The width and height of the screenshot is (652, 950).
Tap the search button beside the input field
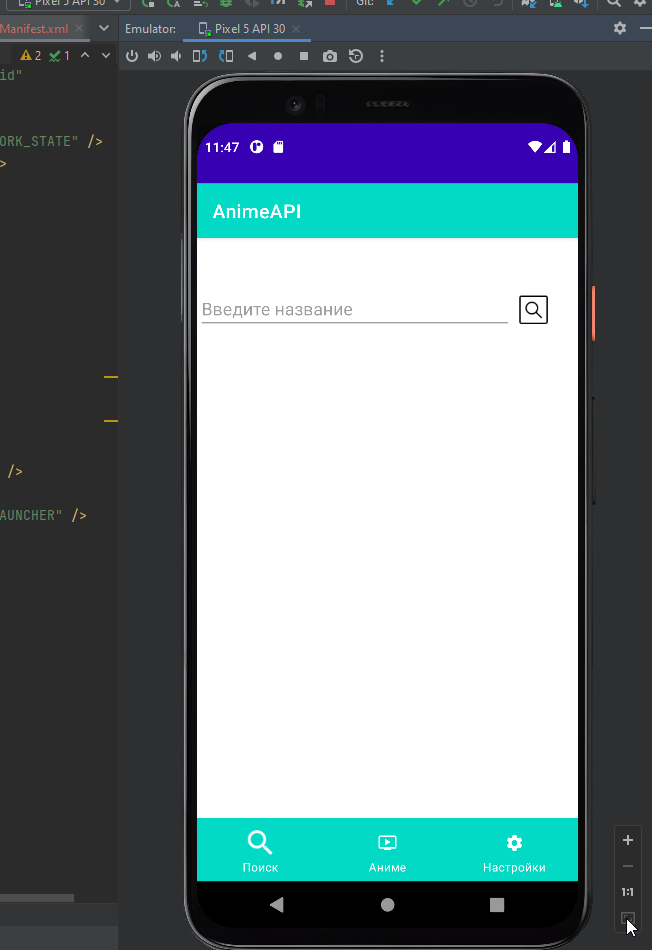click(x=533, y=310)
